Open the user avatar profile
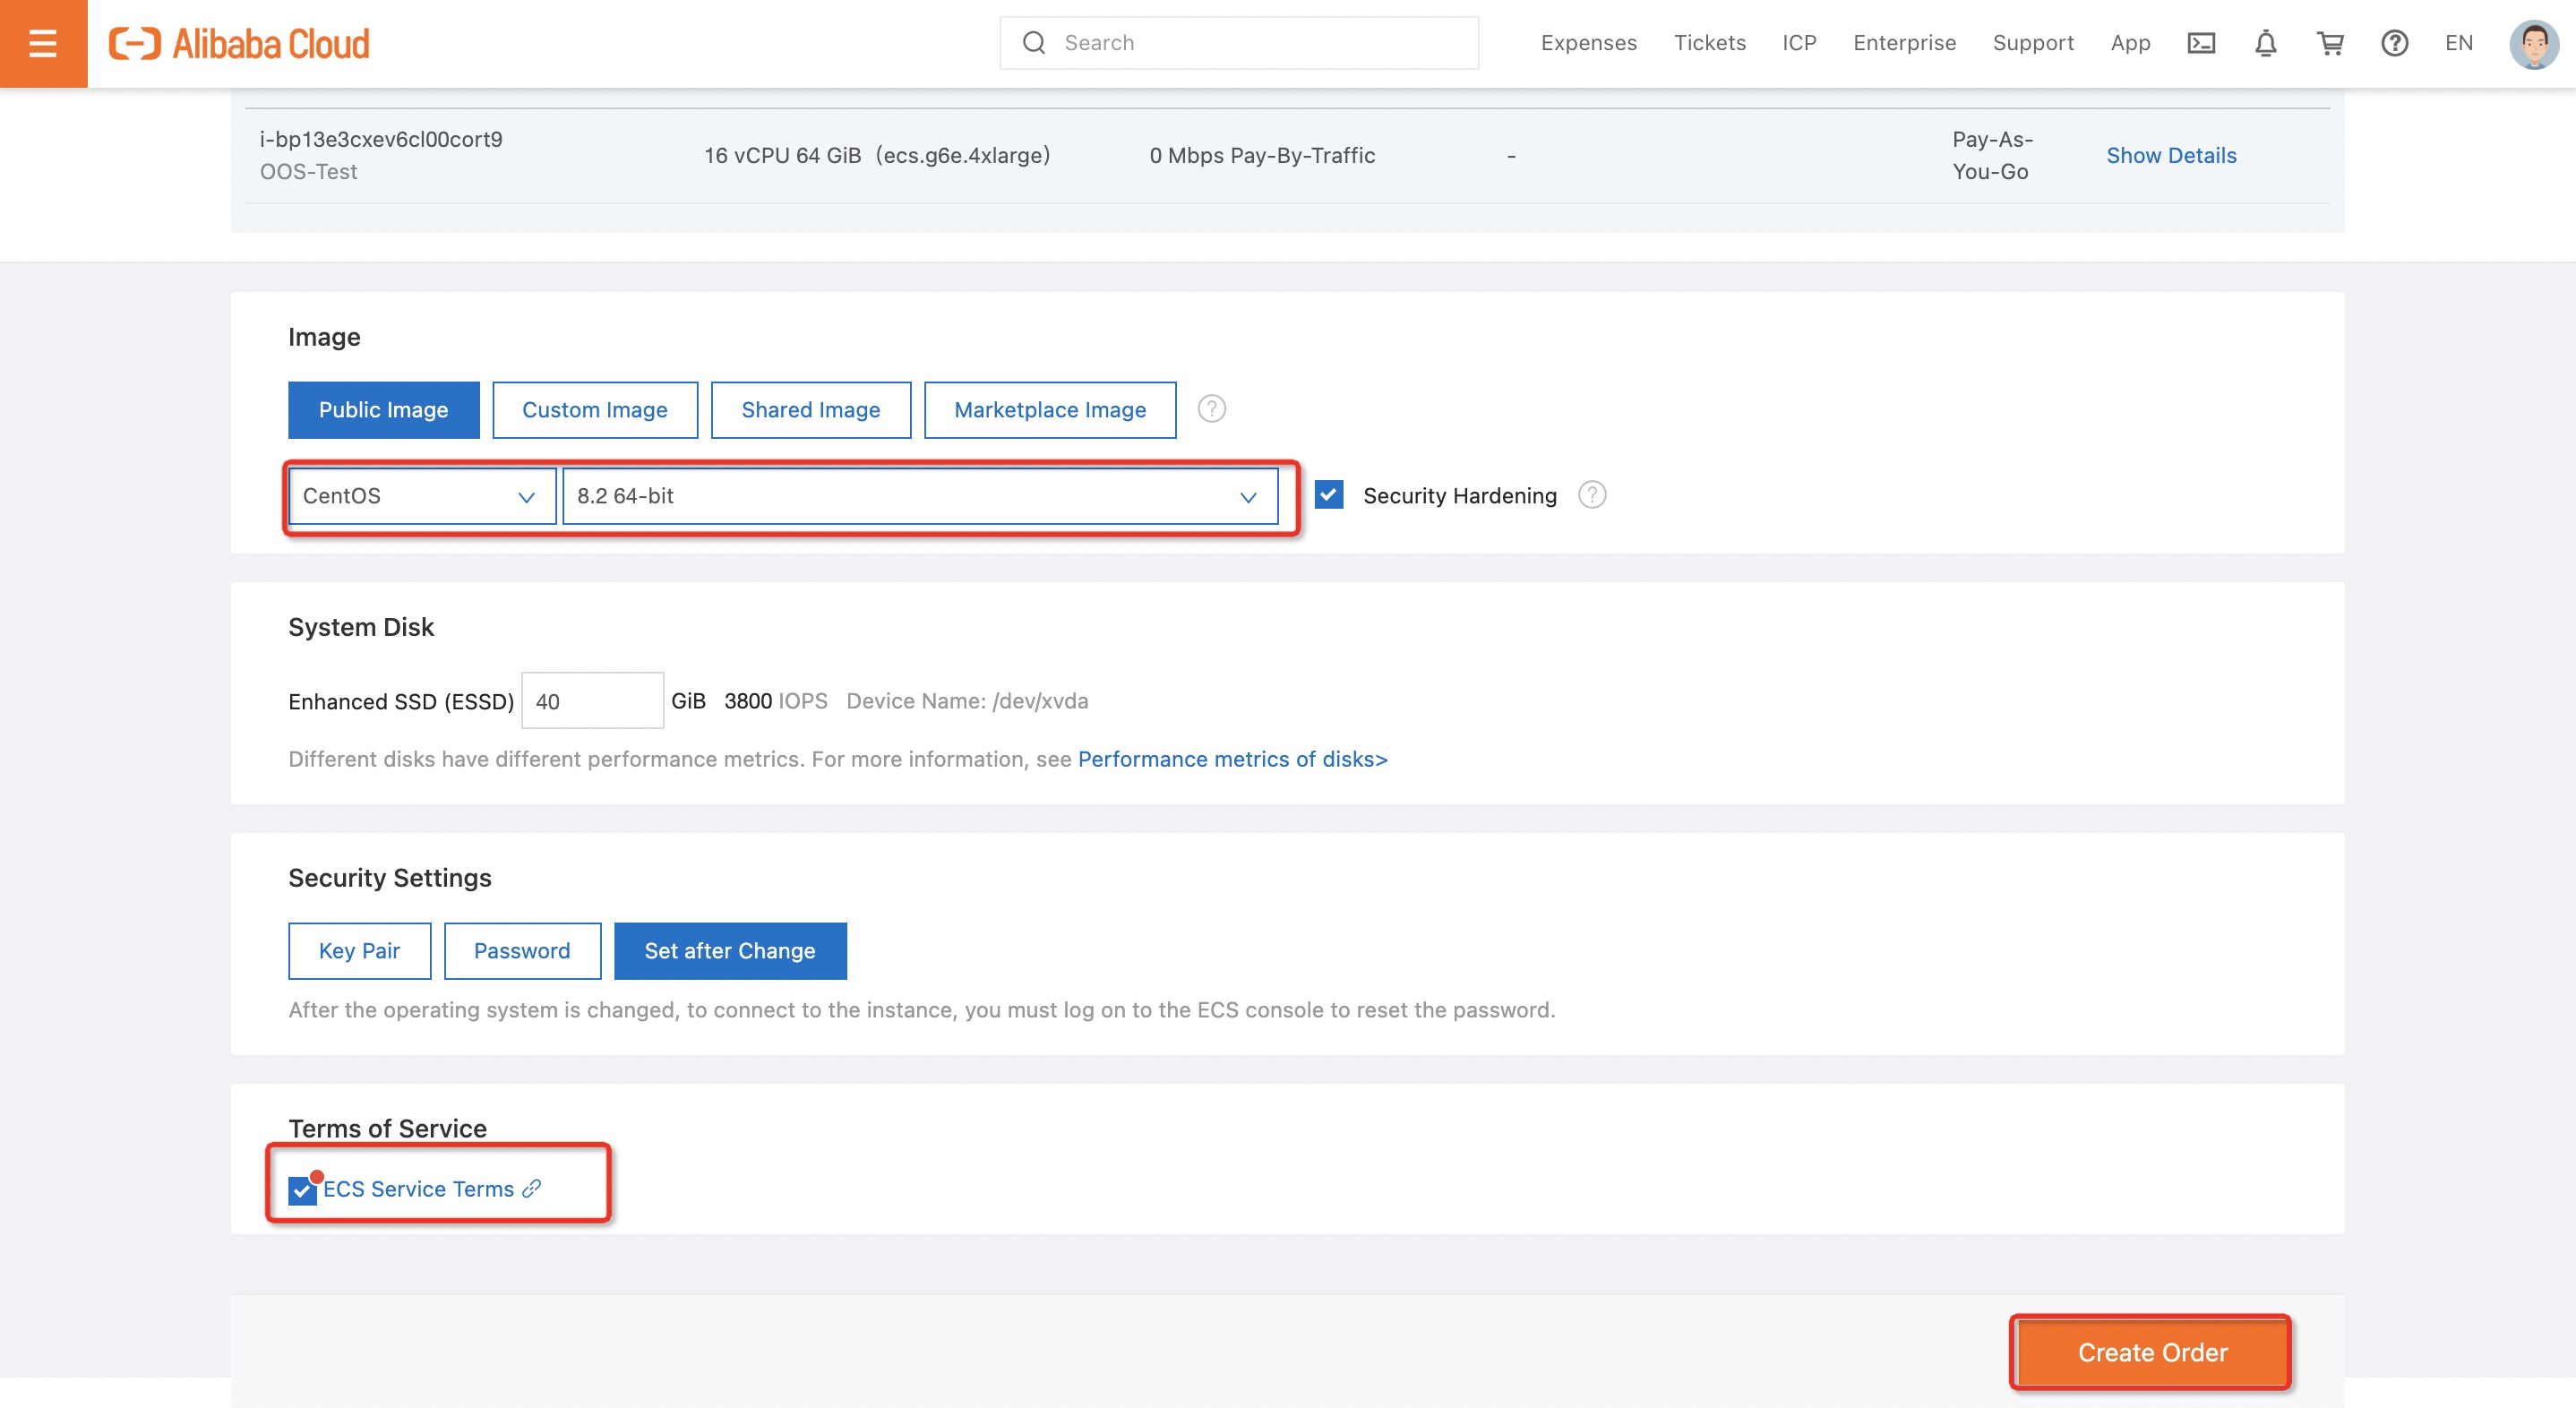This screenshot has height=1408, width=2576. (x=2533, y=43)
